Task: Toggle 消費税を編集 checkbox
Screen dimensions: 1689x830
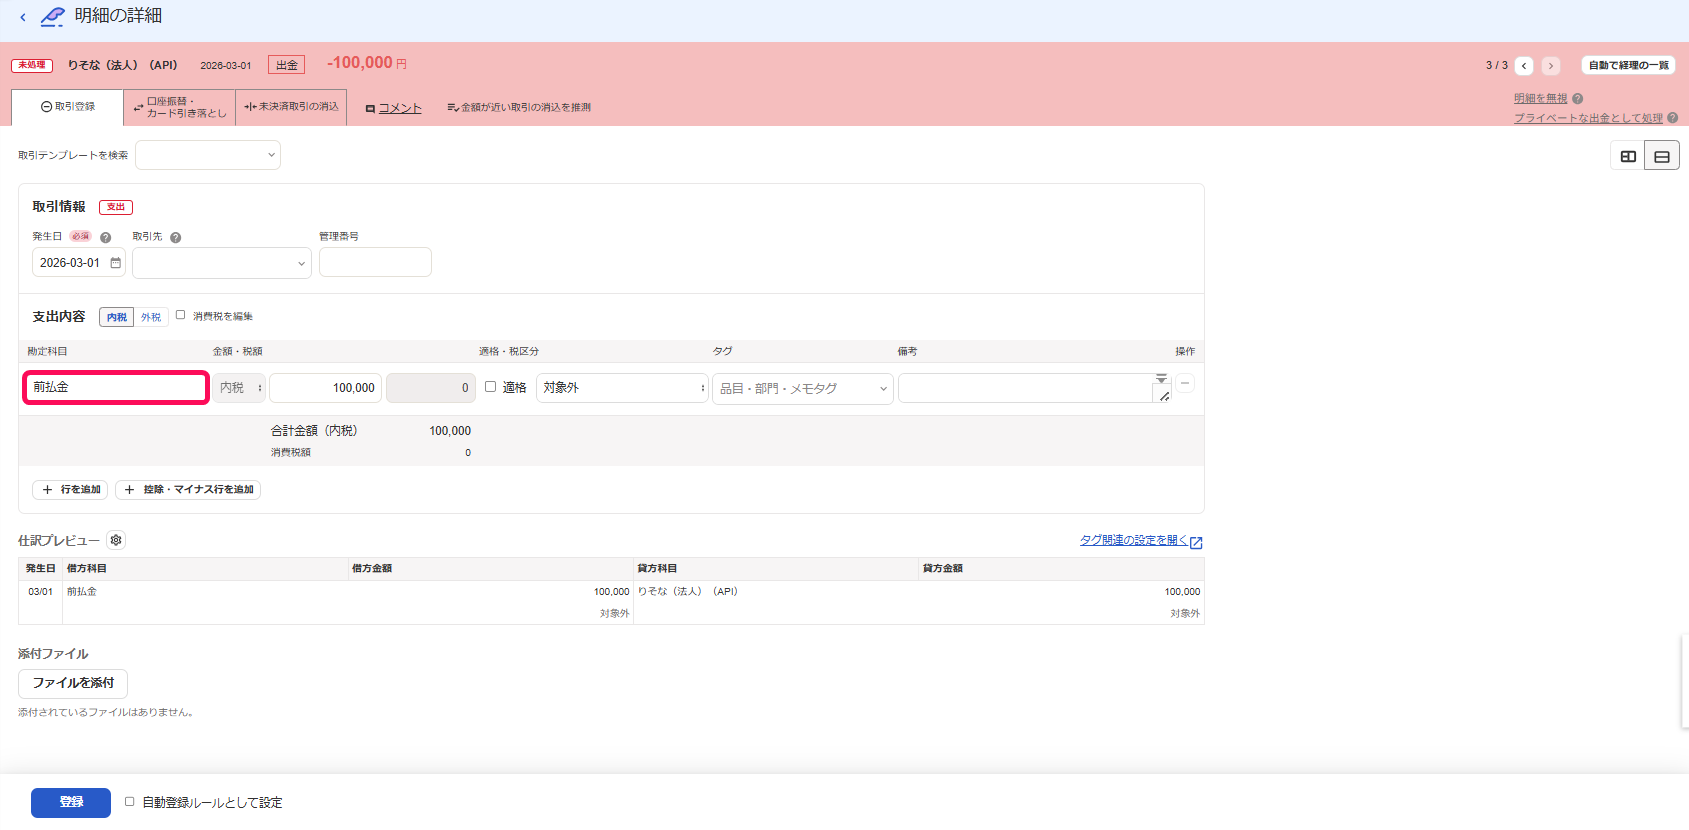Action: [x=181, y=315]
